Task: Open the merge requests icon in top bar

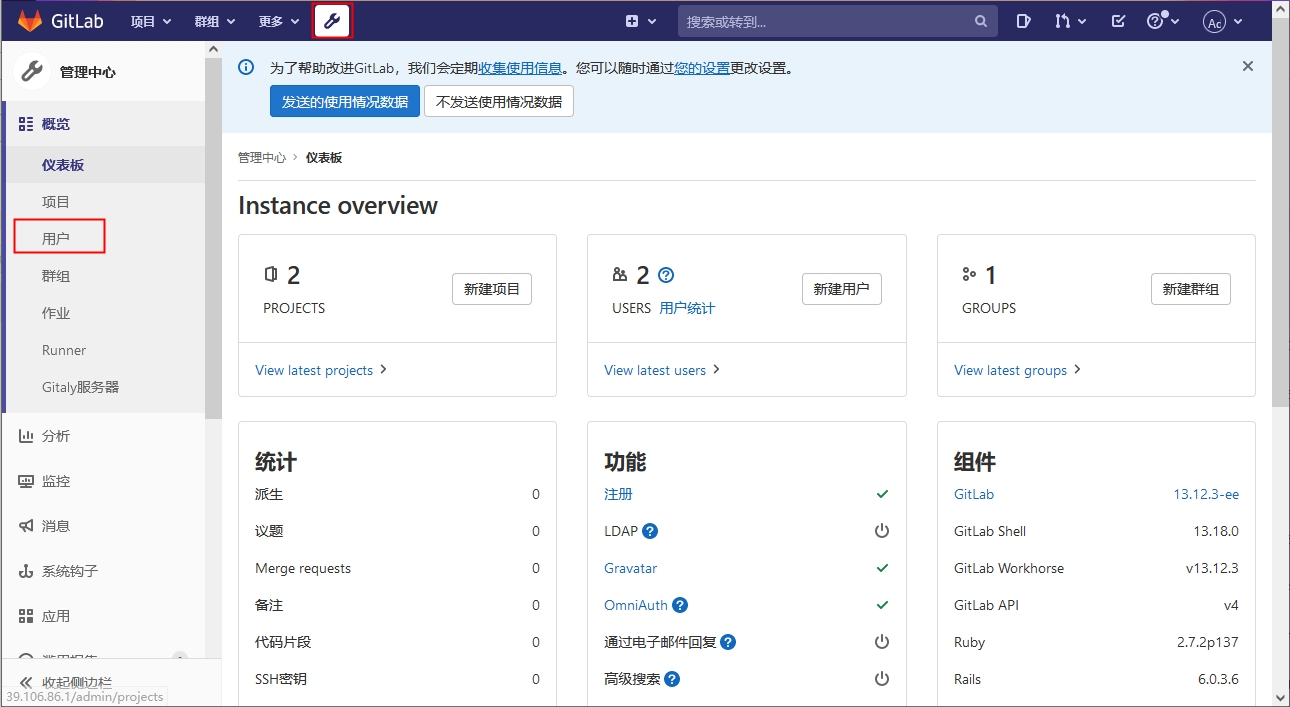Action: pyautogui.click(x=1070, y=21)
